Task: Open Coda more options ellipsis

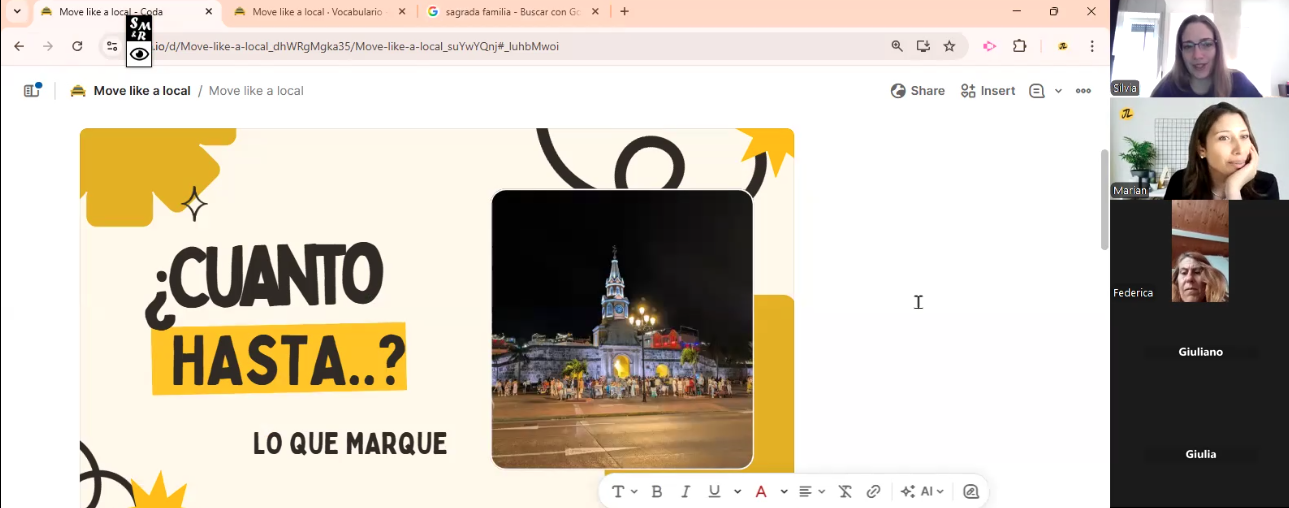Action: tap(1083, 90)
